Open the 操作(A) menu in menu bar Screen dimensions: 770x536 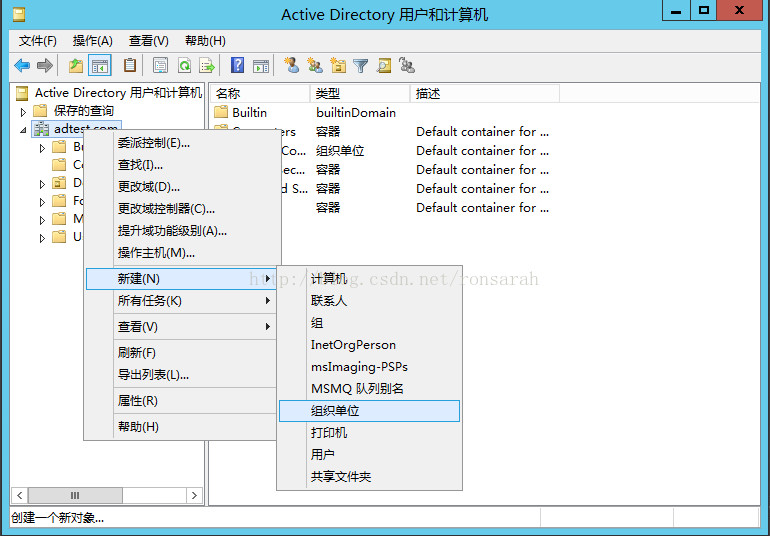click(92, 41)
